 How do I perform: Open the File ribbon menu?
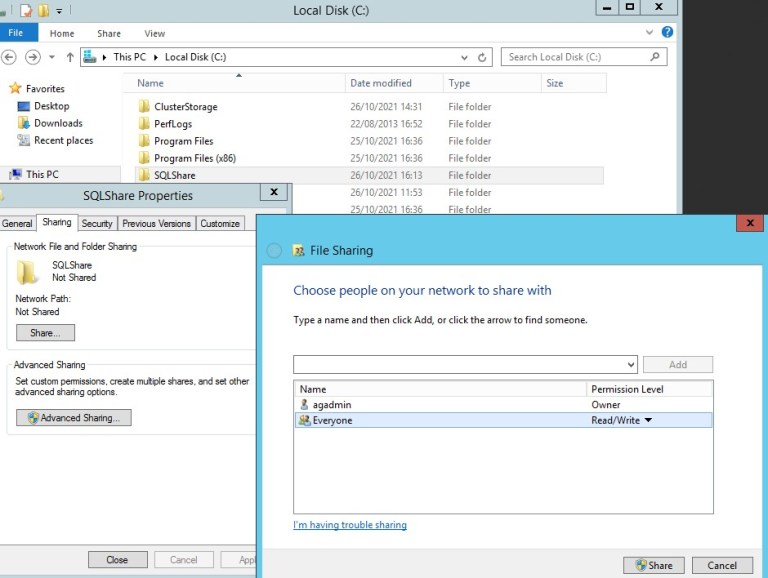point(17,33)
